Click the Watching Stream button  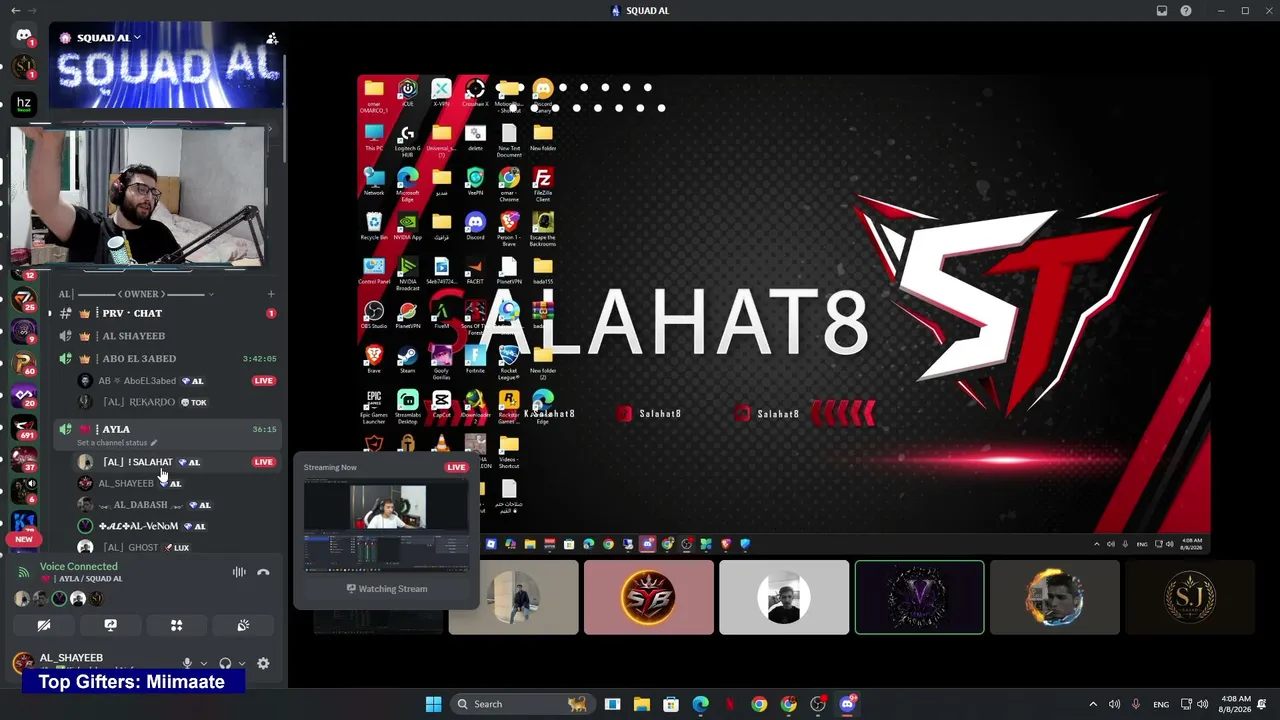click(386, 589)
